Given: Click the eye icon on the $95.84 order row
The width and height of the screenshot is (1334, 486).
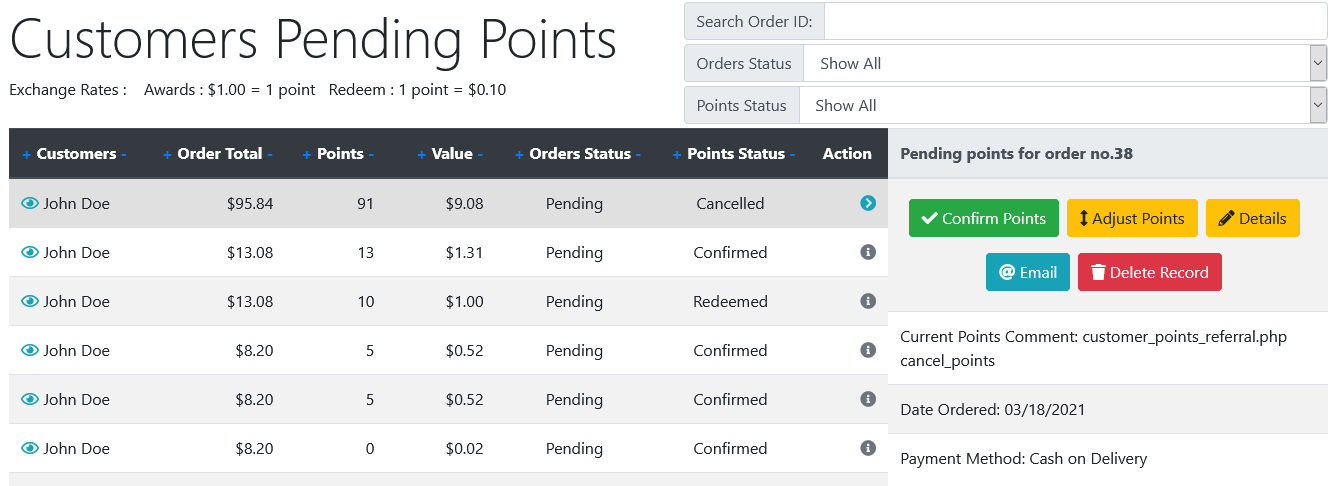Looking at the screenshot, I should click(x=30, y=203).
